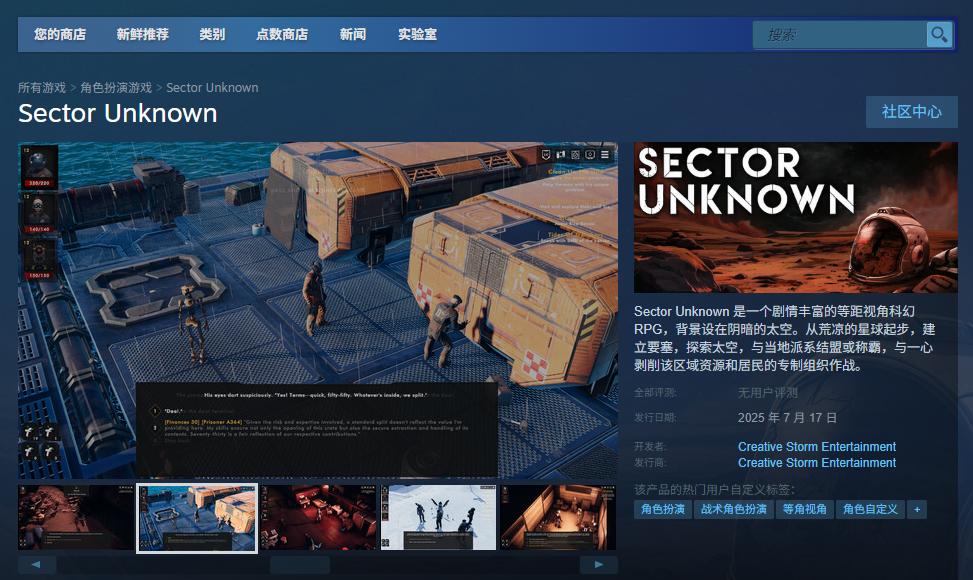Open the 新闻 menu item

(352, 34)
